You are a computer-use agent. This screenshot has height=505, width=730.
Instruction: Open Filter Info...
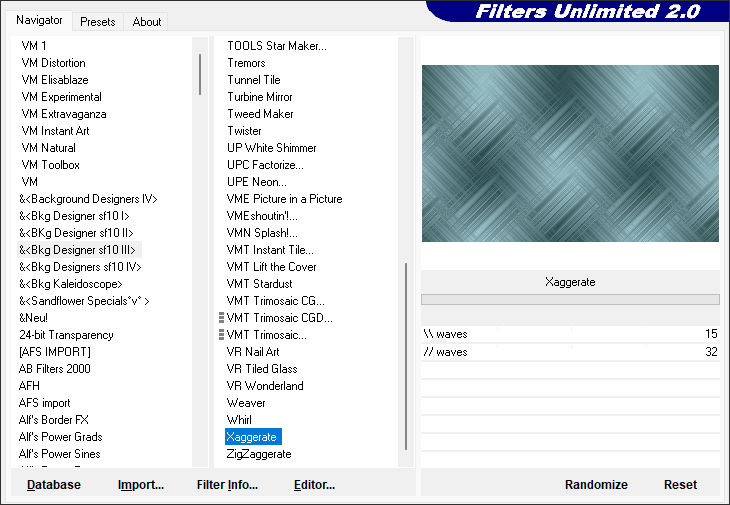point(227,485)
